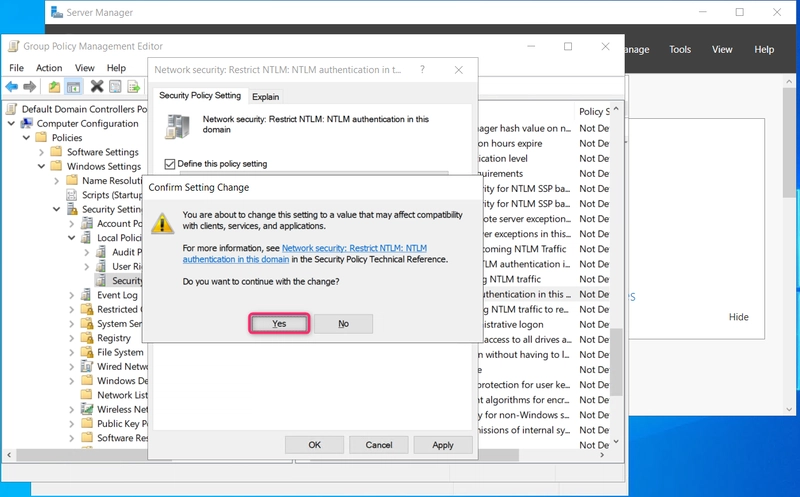
Task: Click the Policies folder icon
Action: point(41,137)
